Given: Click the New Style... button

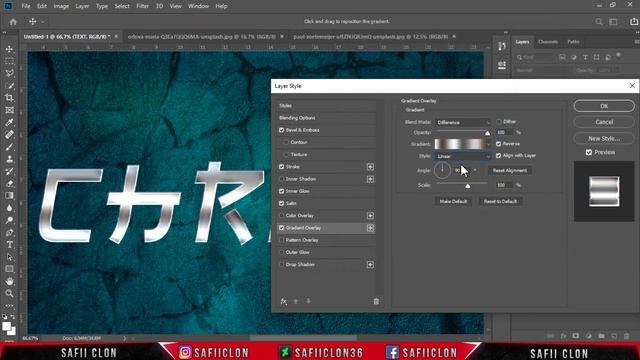Looking at the screenshot, I should click(x=604, y=138).
